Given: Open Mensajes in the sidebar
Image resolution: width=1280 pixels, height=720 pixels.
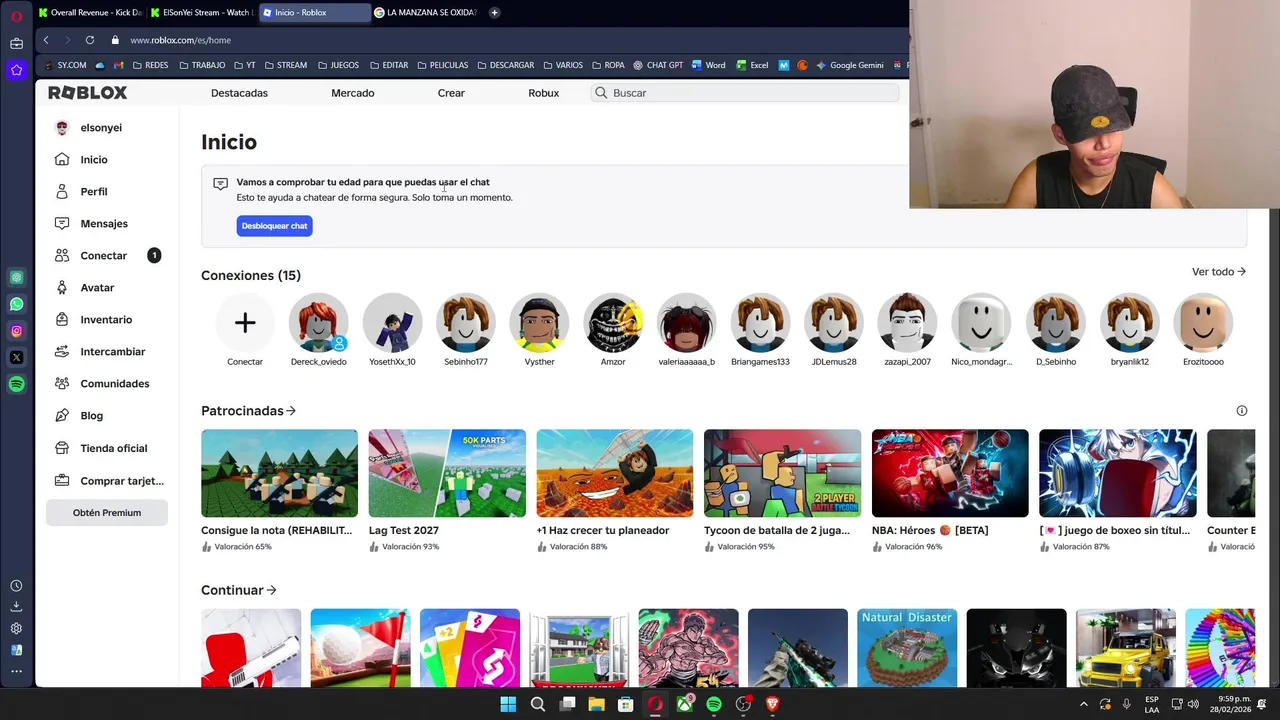Looking at the screenshot, I should click(x=104, y=224).
